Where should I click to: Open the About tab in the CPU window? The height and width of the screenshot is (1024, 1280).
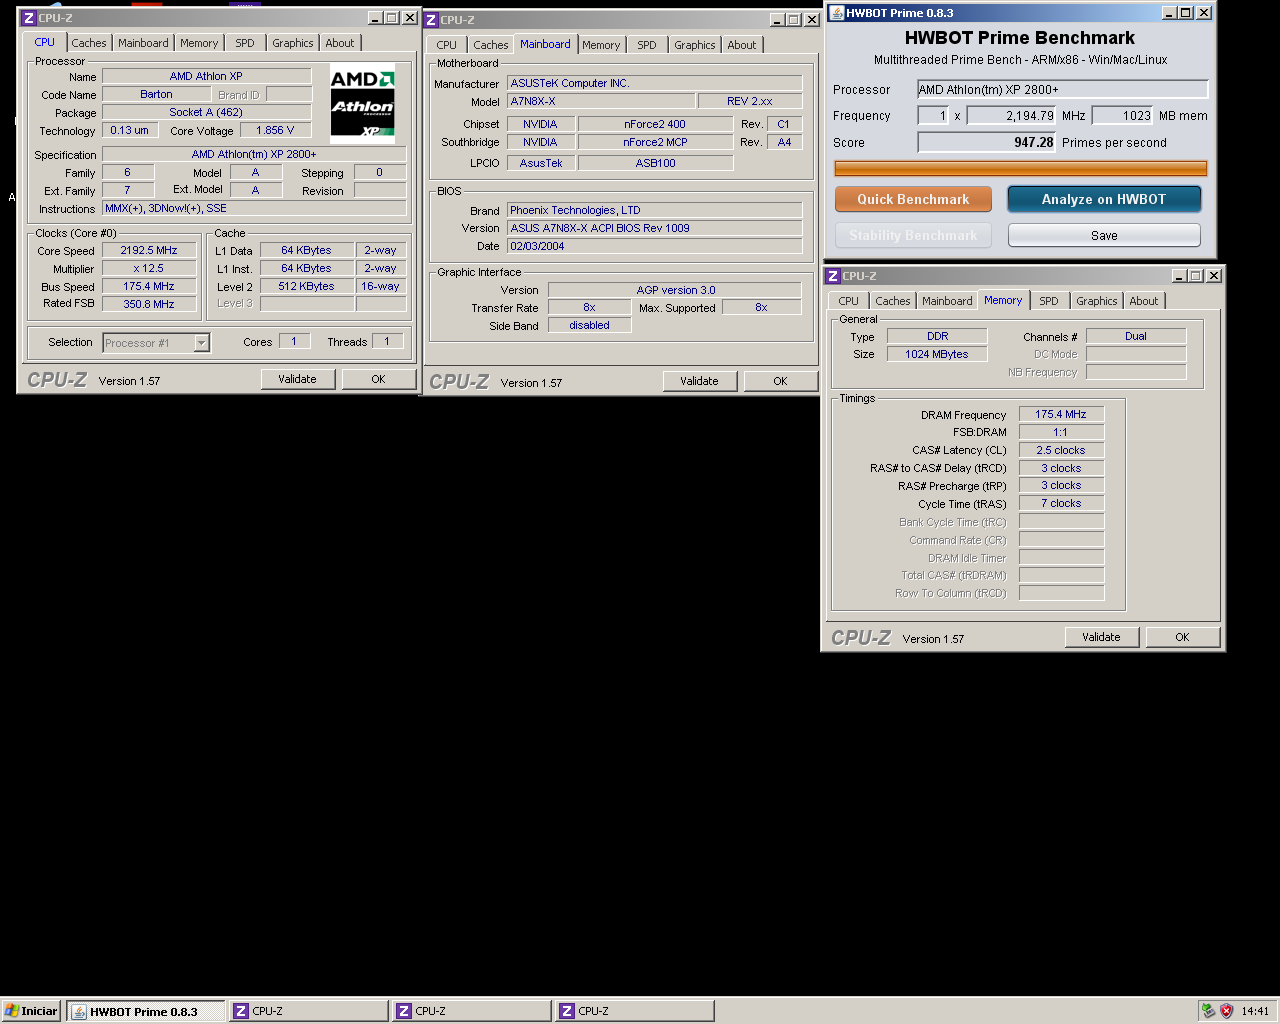click(x=340, y=43)
